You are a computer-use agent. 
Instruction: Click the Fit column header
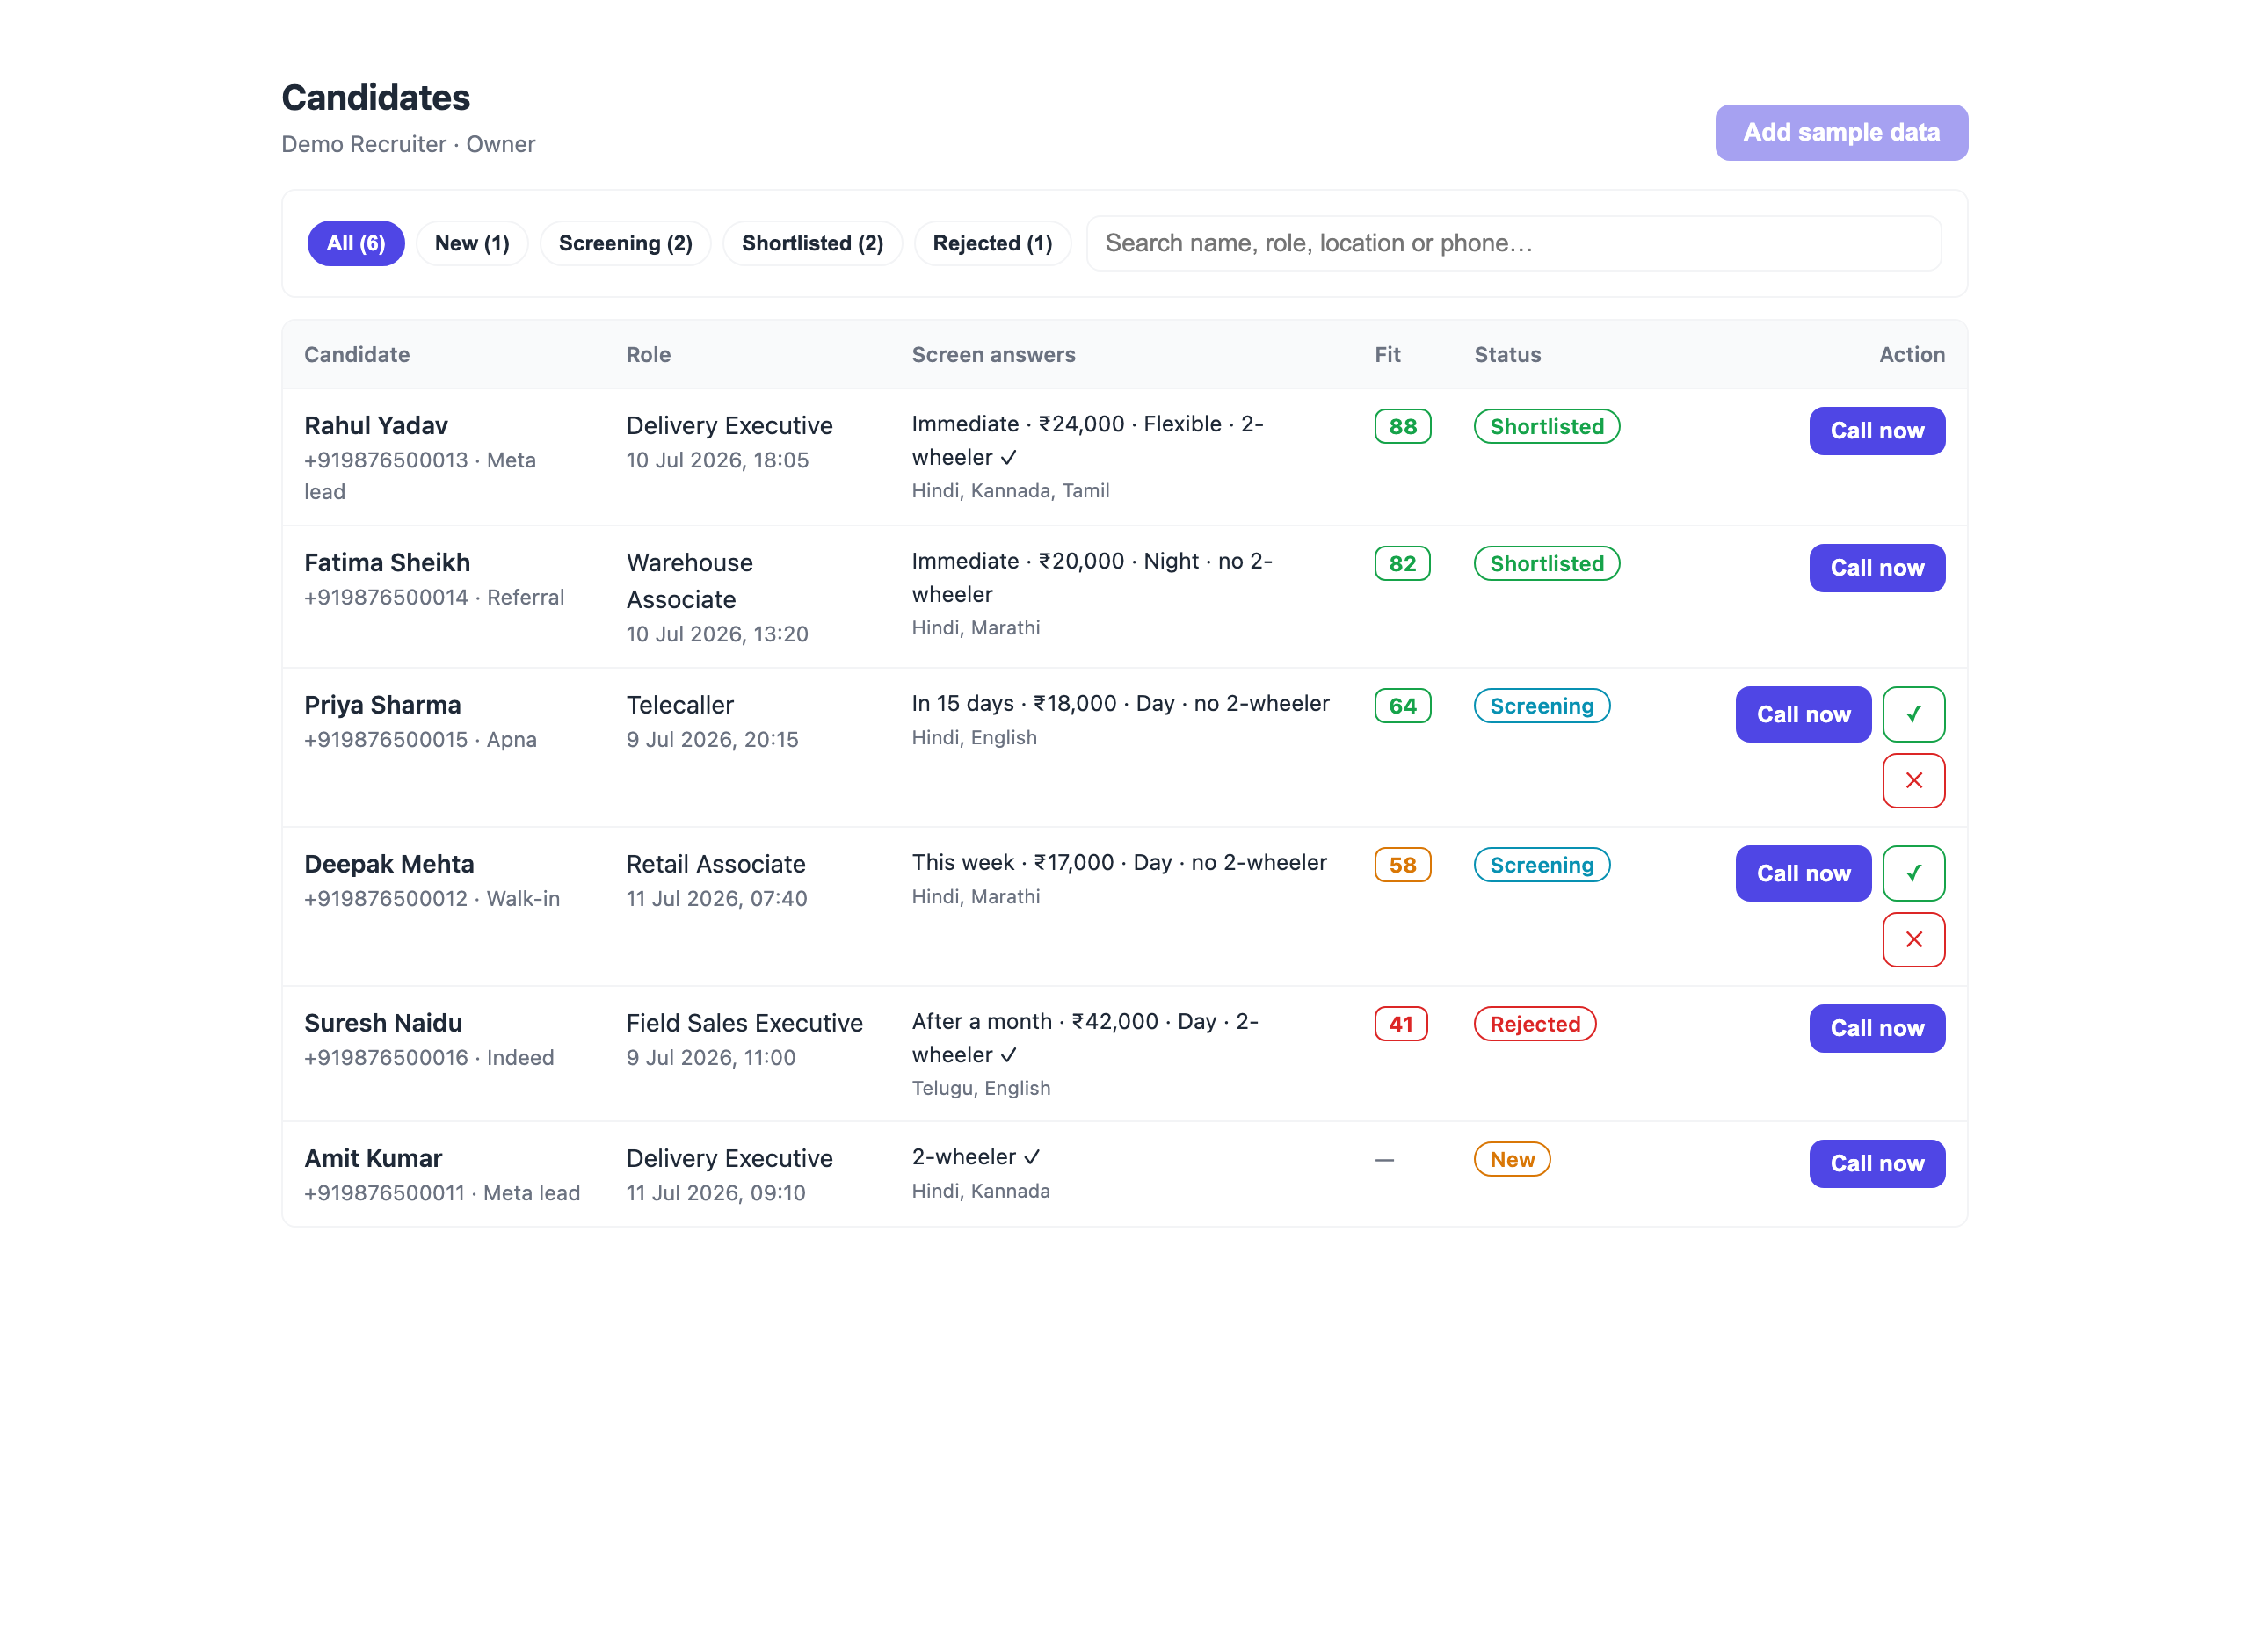(x=1387, y=354)
